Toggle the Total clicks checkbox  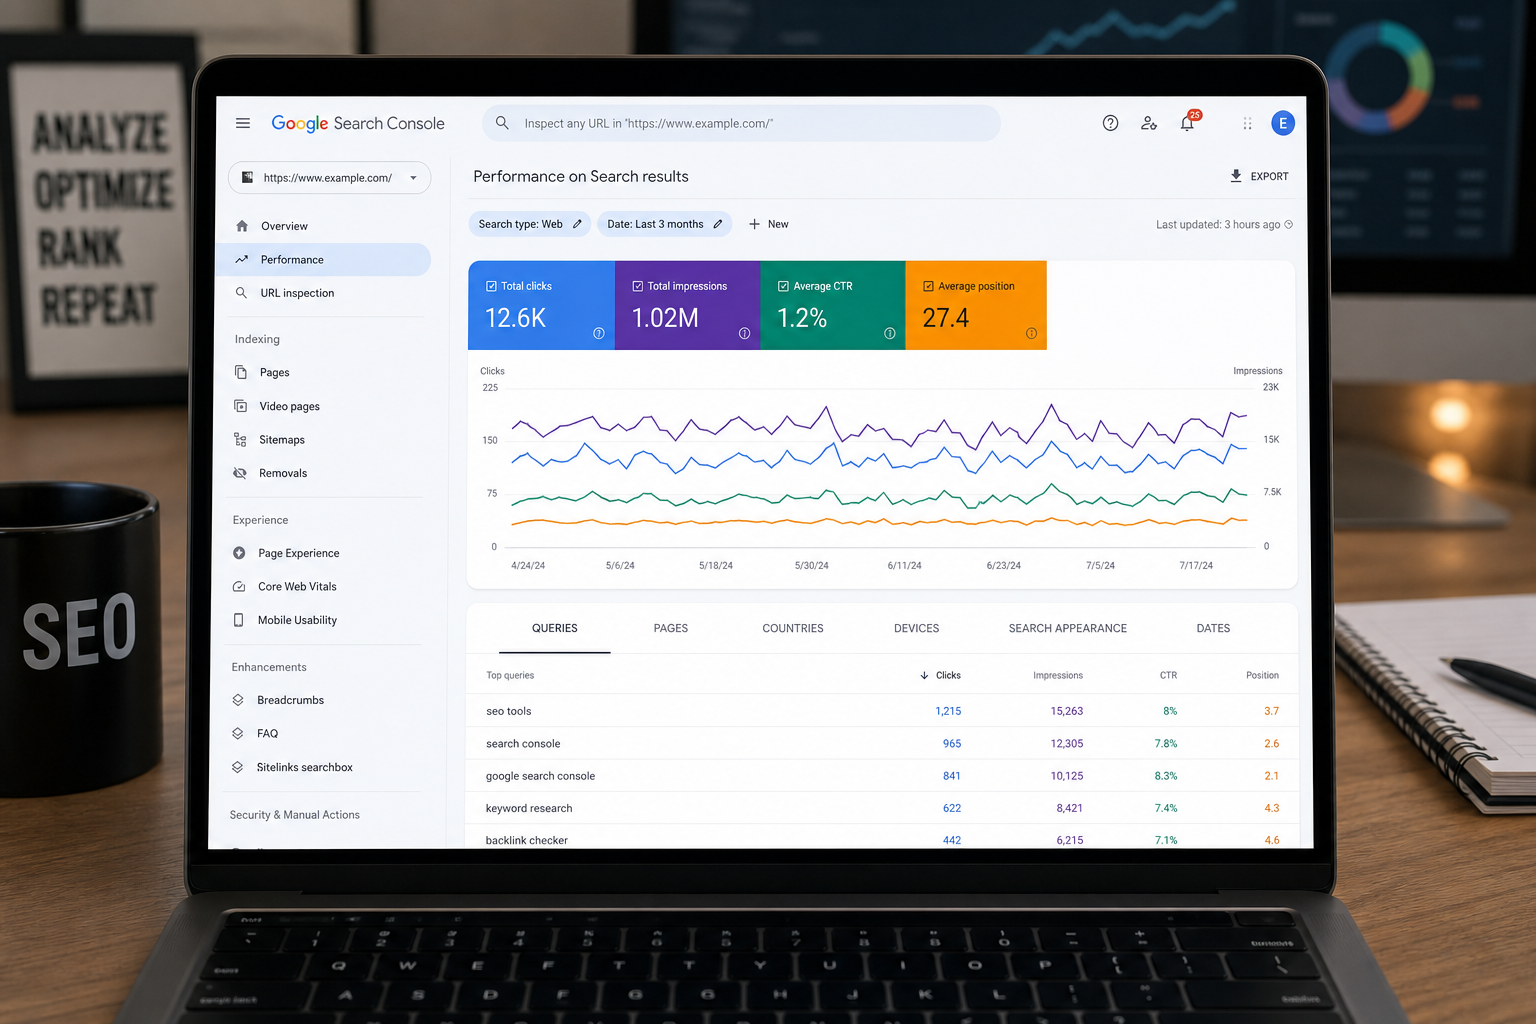click(x=491, y=286)
